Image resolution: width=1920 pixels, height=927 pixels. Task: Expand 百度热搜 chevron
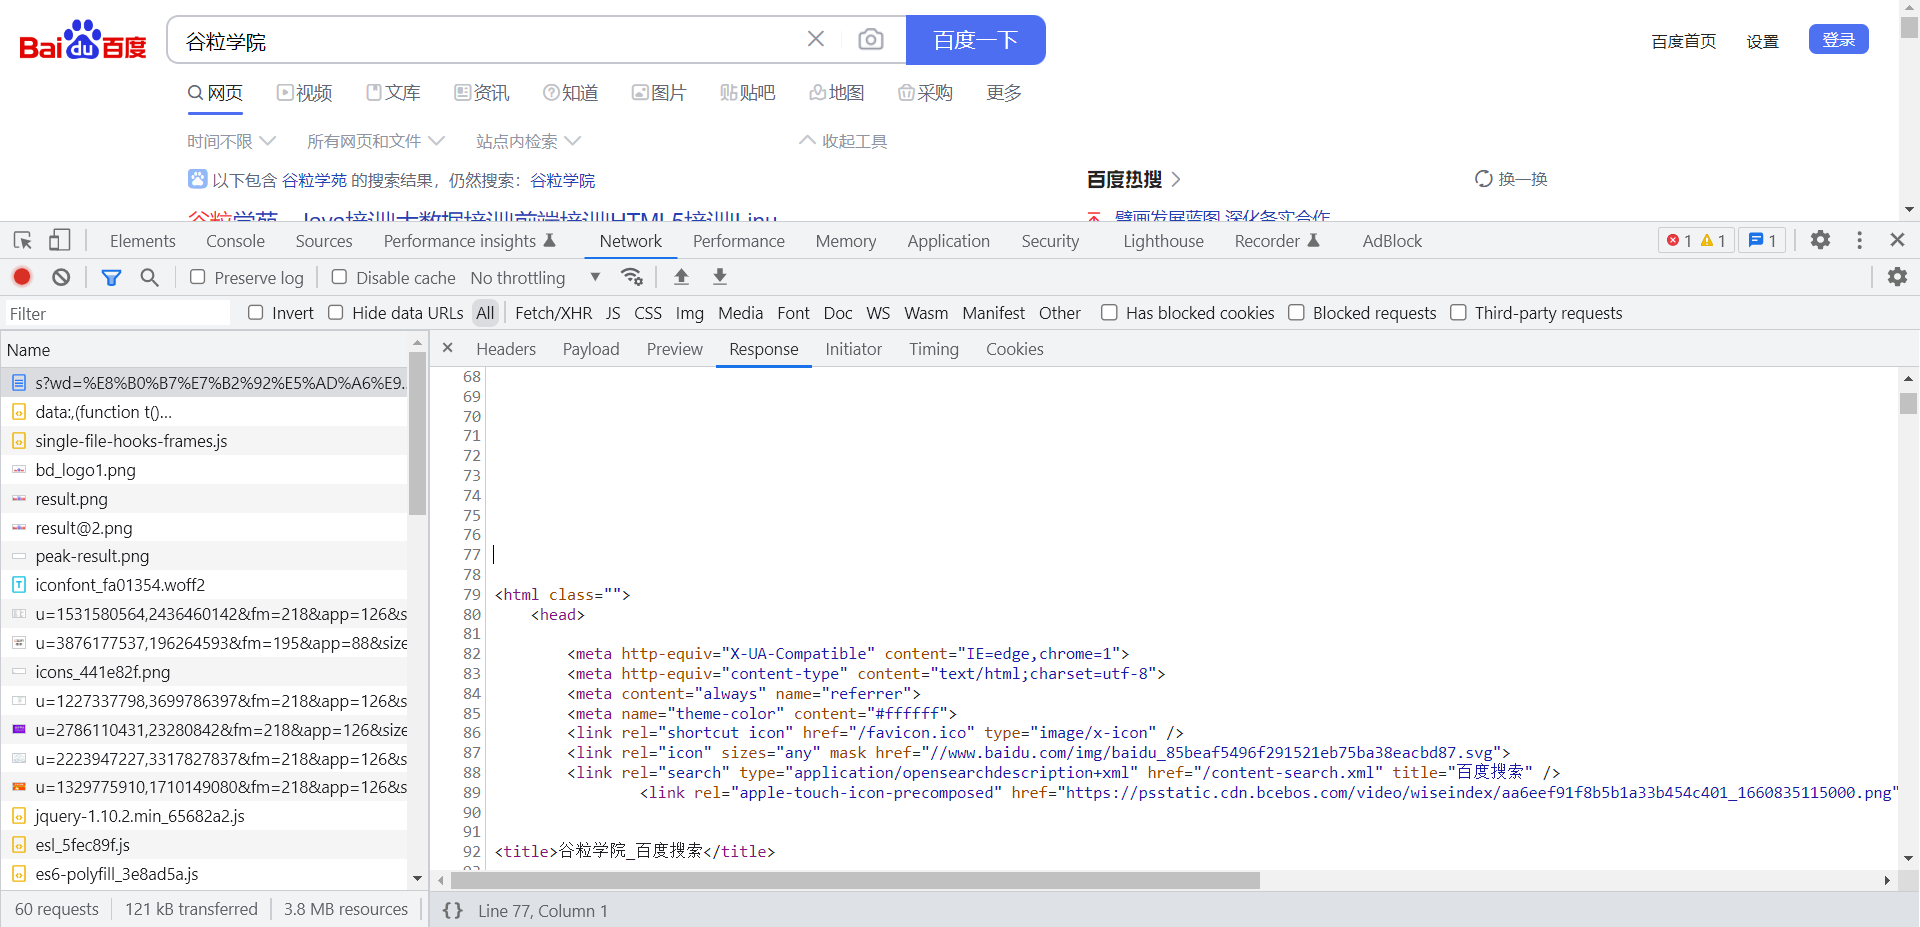(1176, 179)
